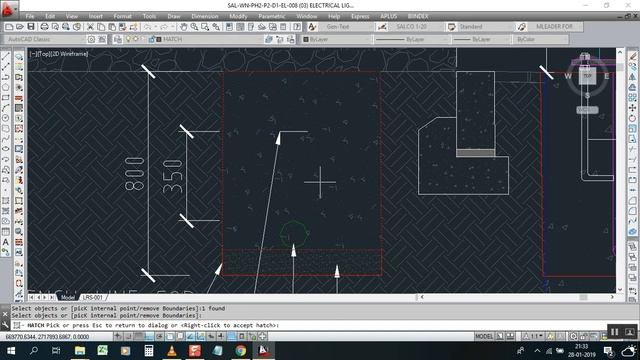This screenshot has width=640, height=360.
Task: Click the Copy clip icon
Action: click(x=101, y=27)
